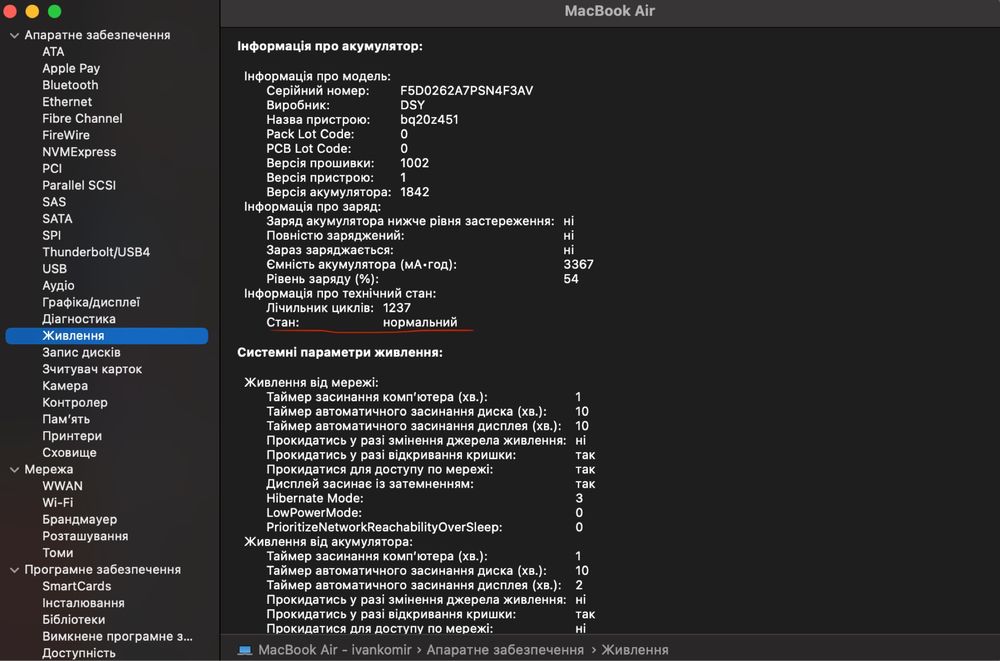
Task: Select Bluetooth in the sidebar
Action: [70, 85]
